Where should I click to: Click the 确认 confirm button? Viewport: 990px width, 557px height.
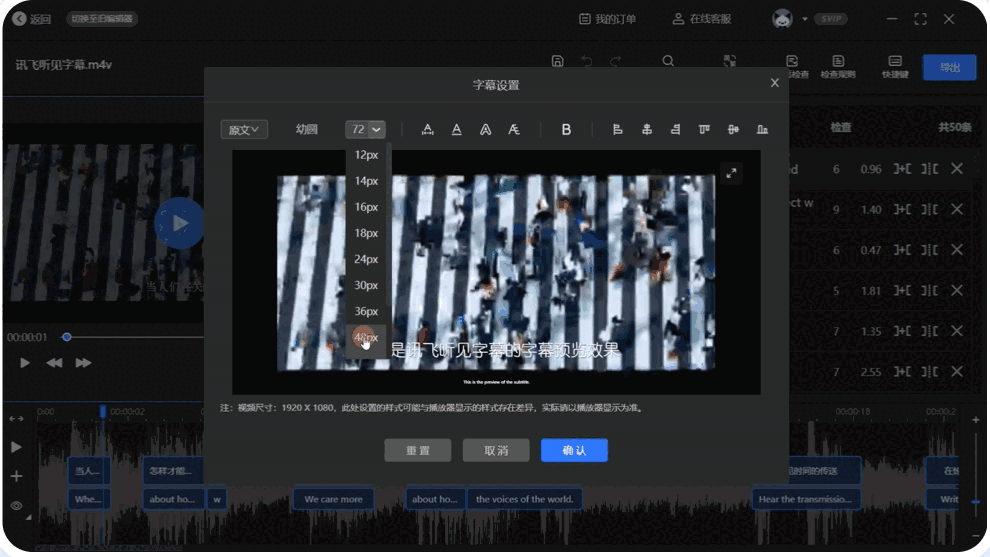(x=574, y=451)
